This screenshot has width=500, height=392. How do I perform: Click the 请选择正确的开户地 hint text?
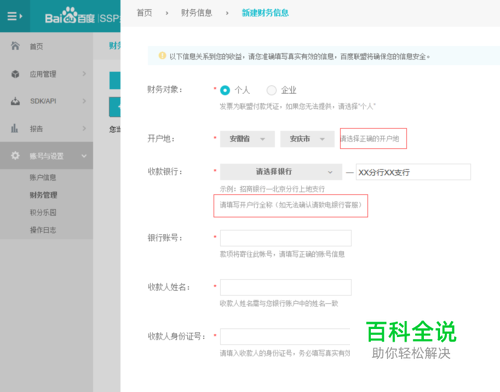370,139
